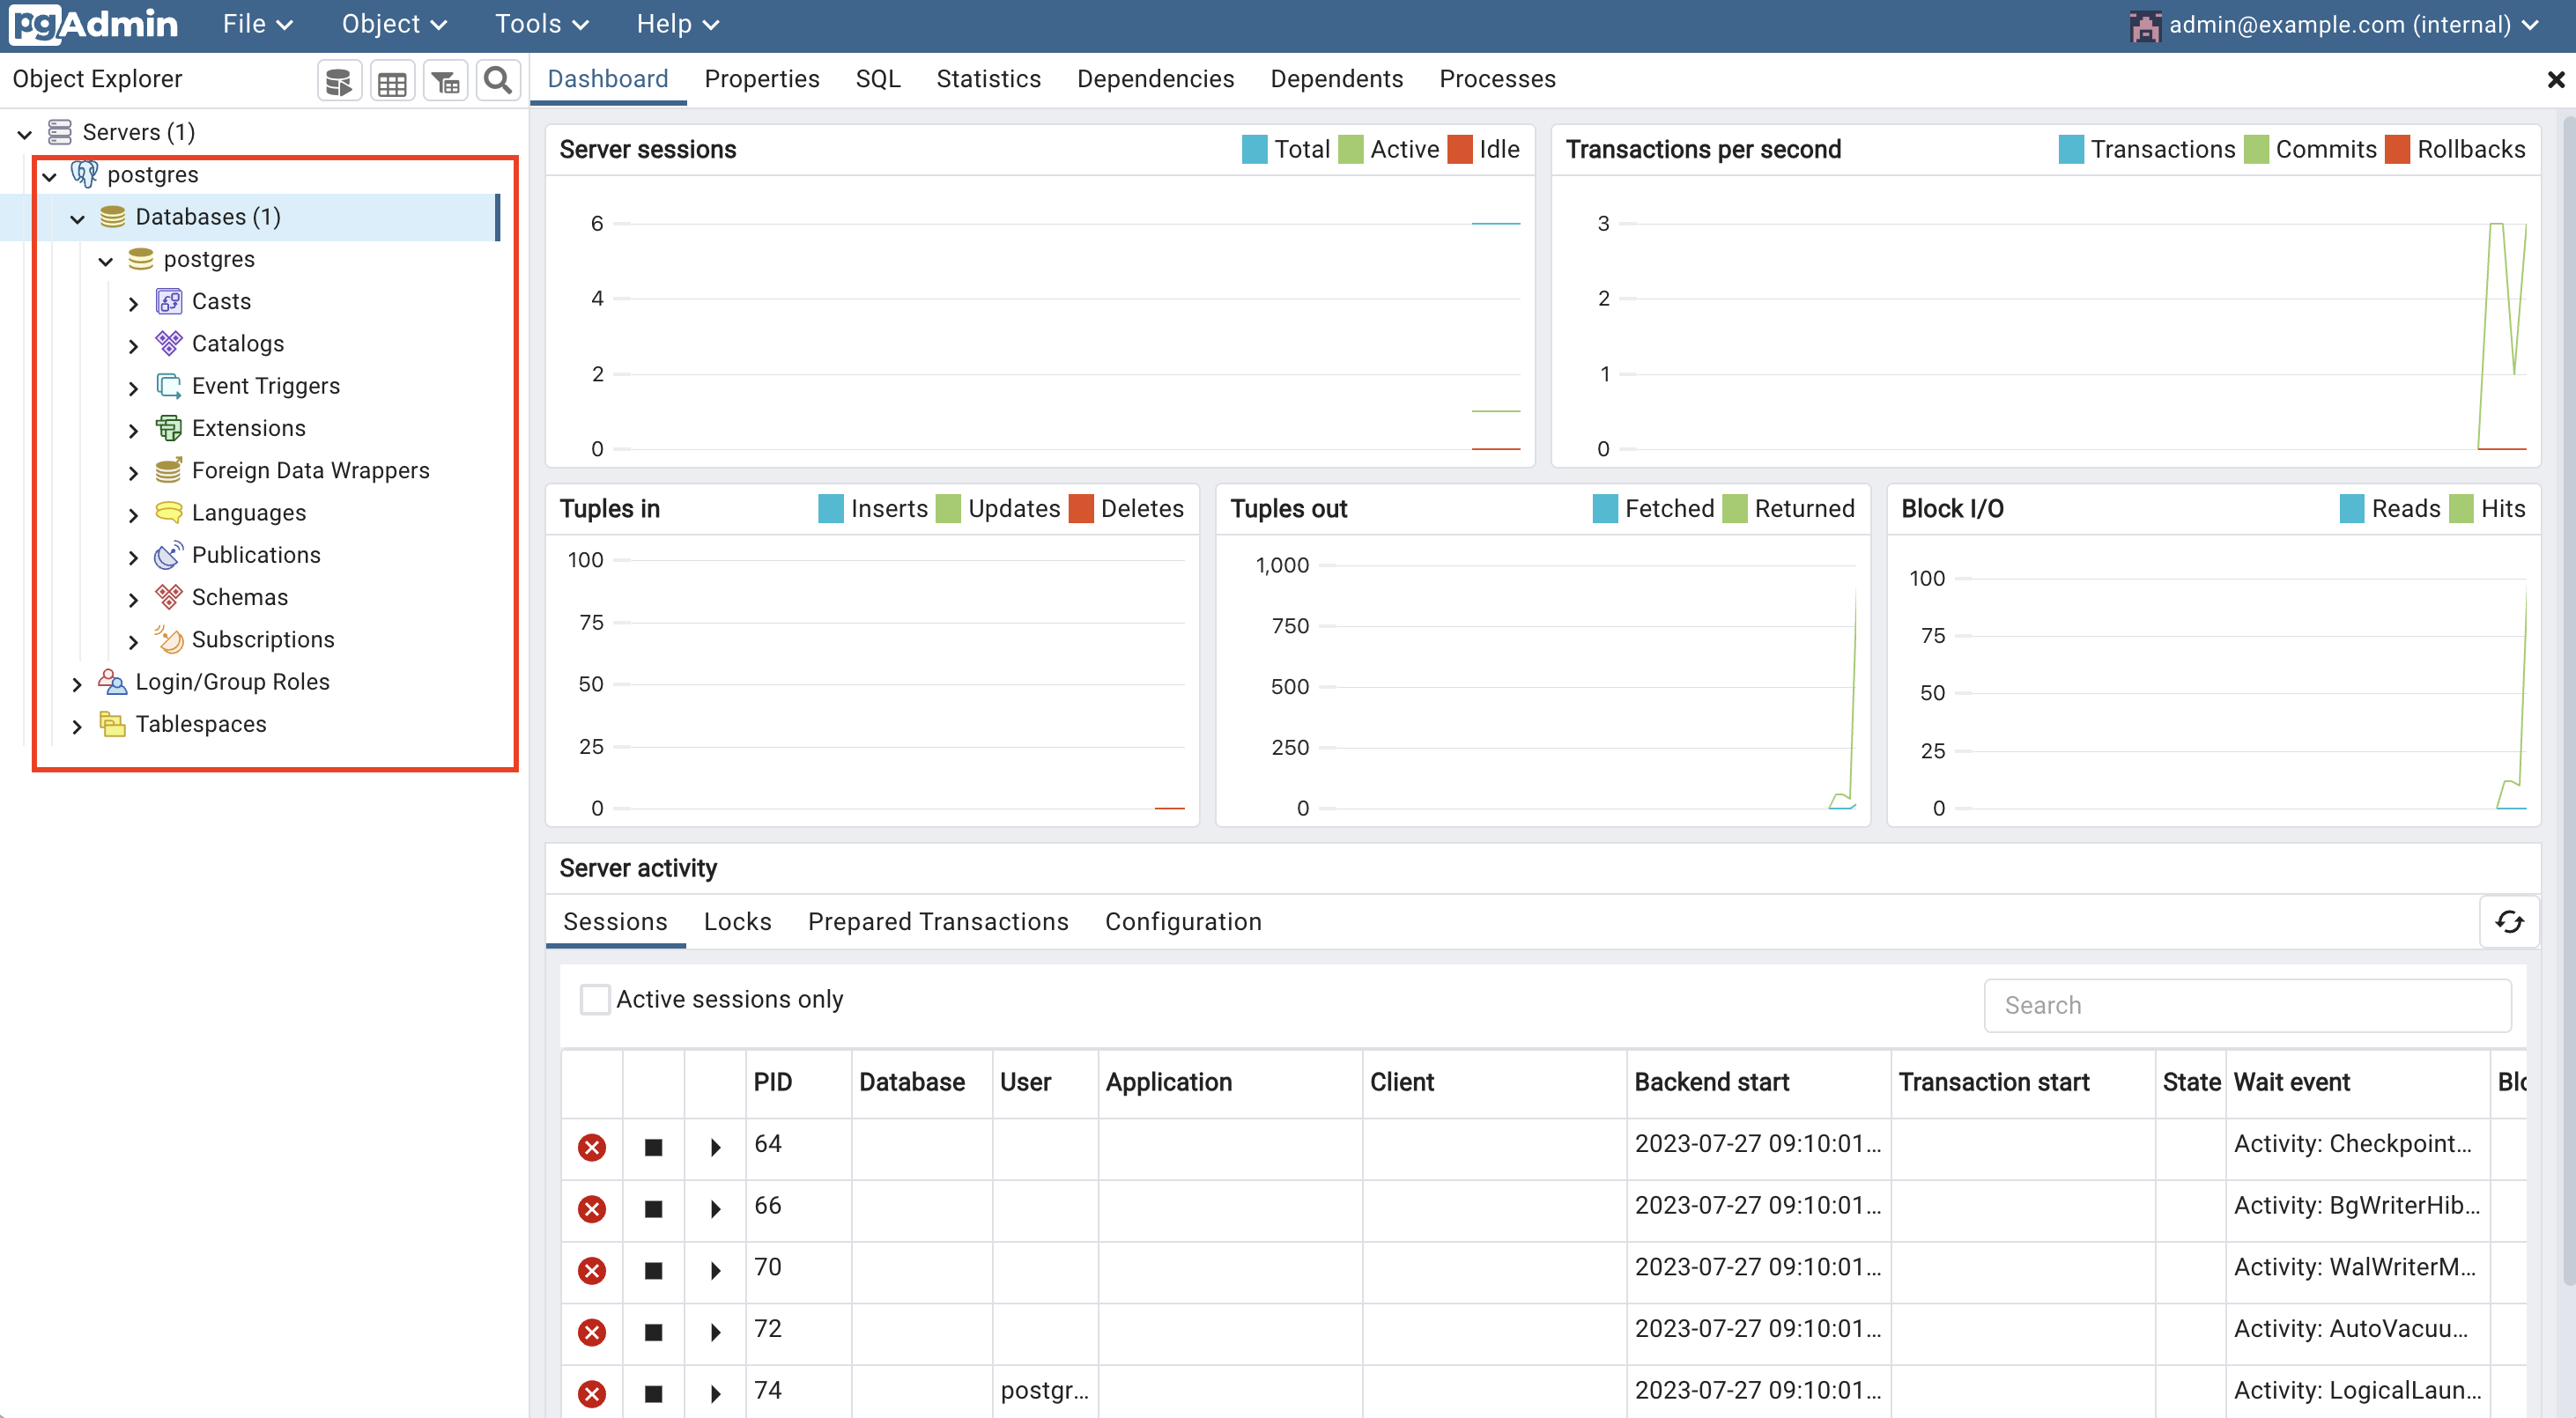Image resolution: width=2576 pixels, height=1418 pixels.
Task: Click the Schemas node icon
Action: (x=169, y=597)
